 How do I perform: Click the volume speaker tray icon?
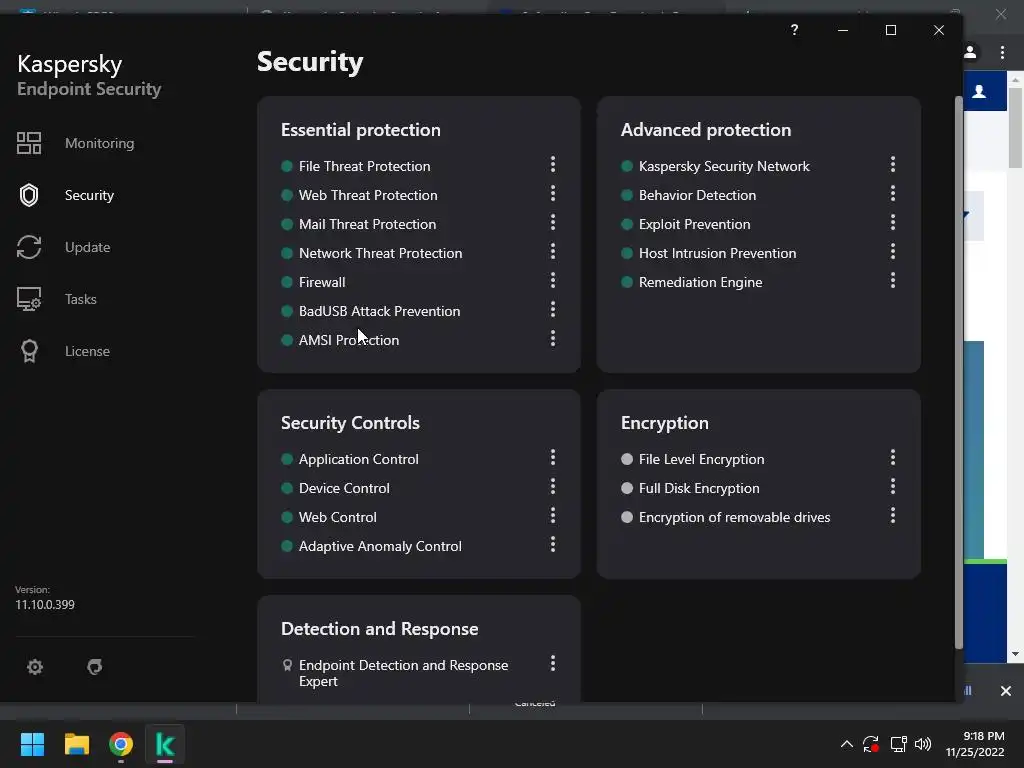click(x=923, y=744)
